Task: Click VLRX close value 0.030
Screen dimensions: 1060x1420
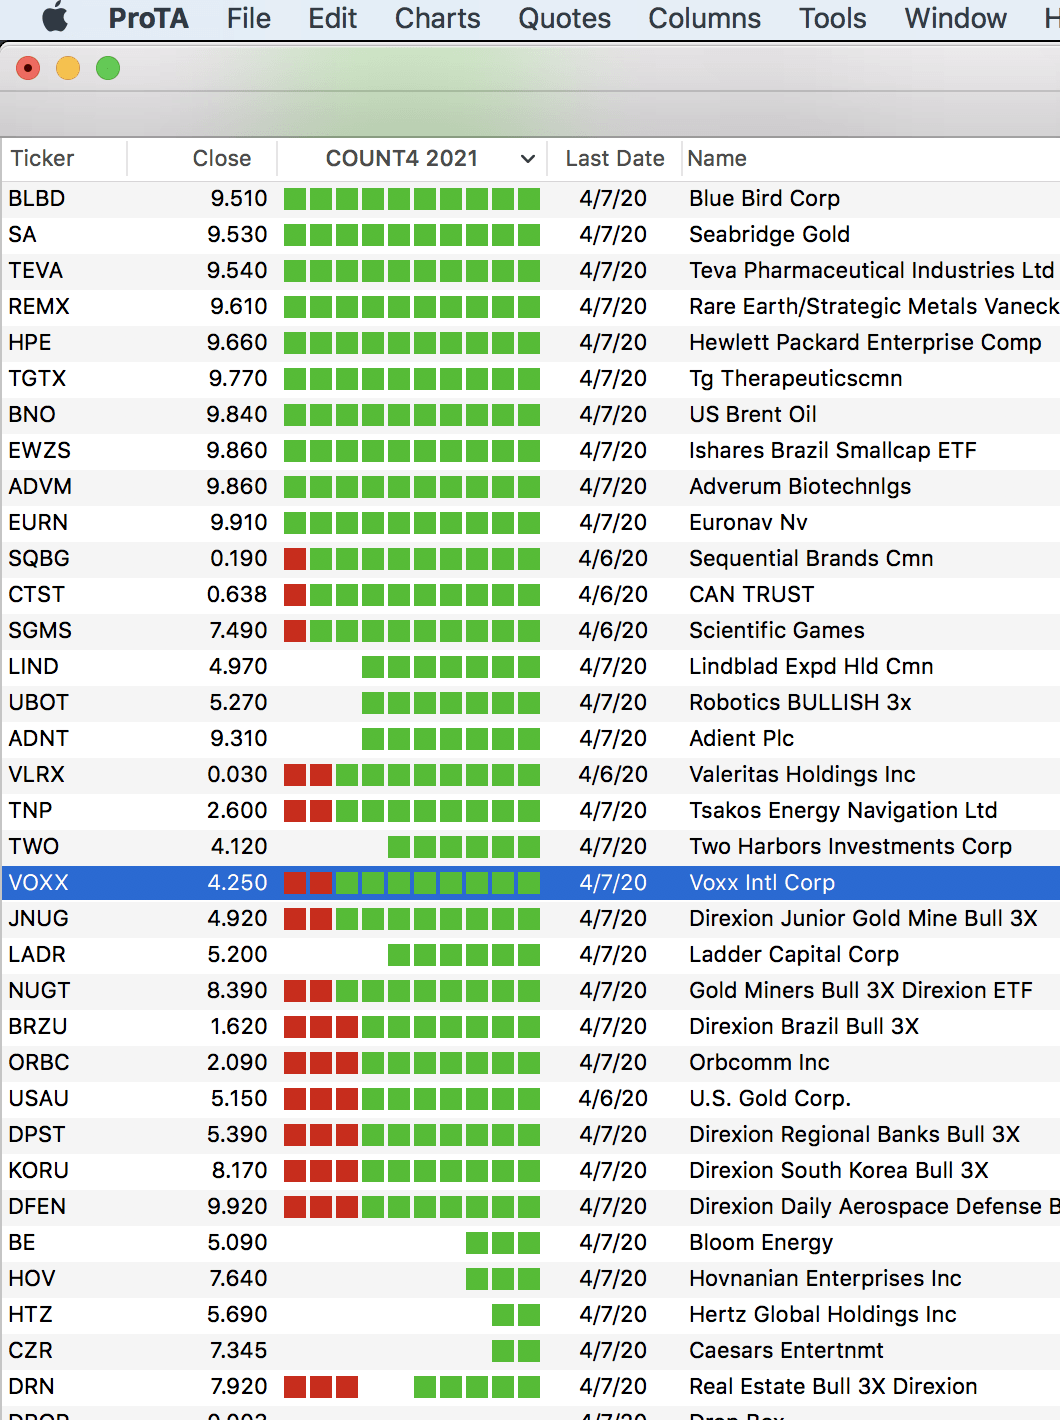Action: click(237, 775)
